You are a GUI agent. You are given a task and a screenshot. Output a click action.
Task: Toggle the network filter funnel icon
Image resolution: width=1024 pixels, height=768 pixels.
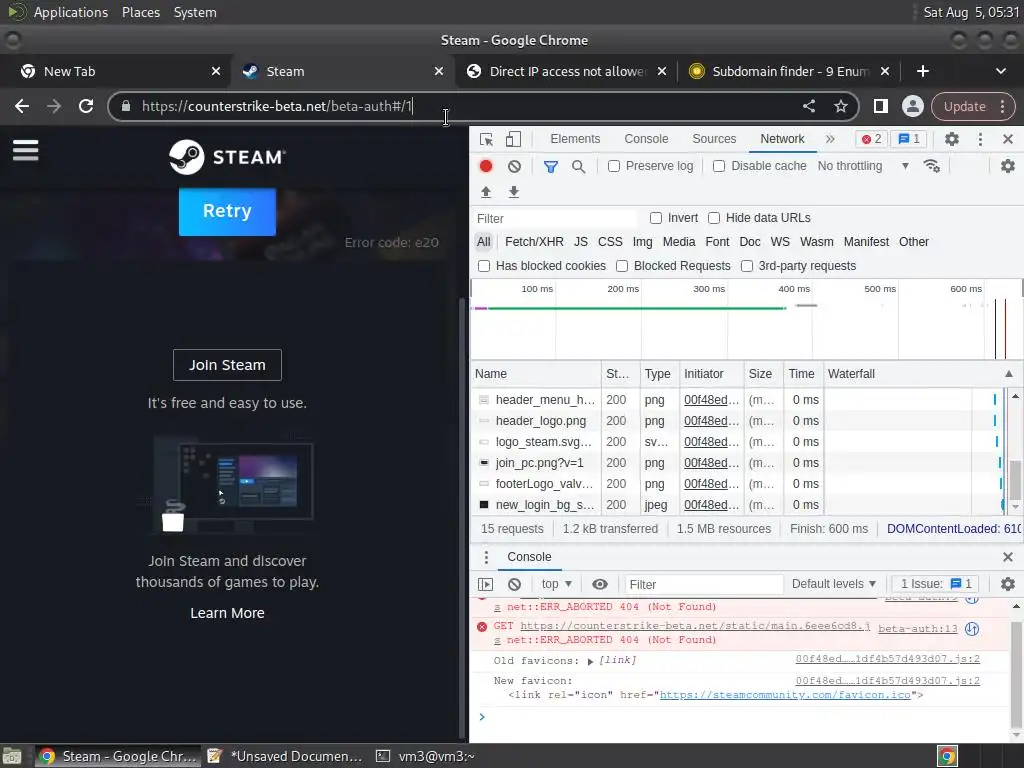click(x=551, y=167)
